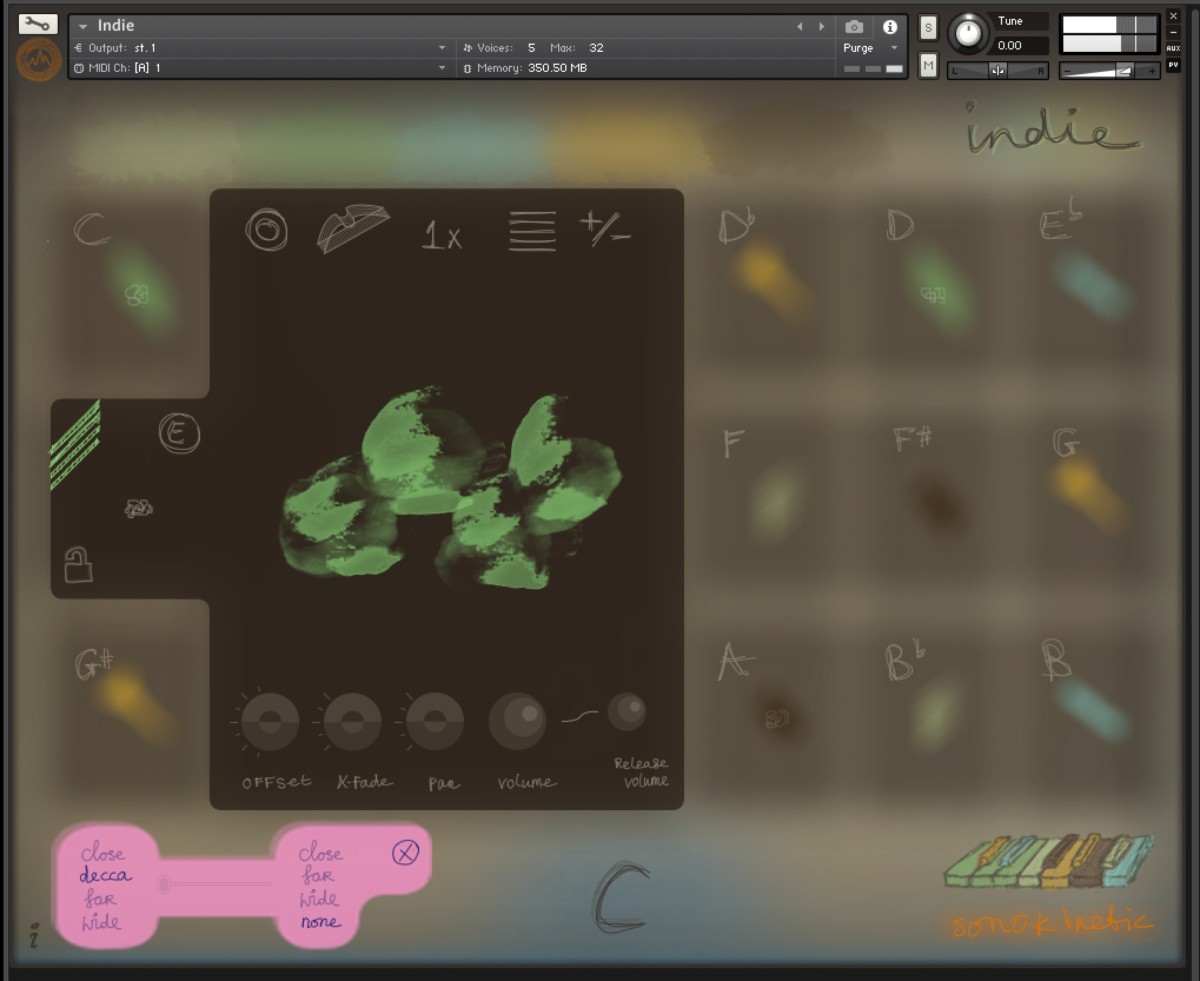Click the padlock icon
The height and width of the screenshot is (981, 1200).
pyautogui.click(x=78, y=564)
